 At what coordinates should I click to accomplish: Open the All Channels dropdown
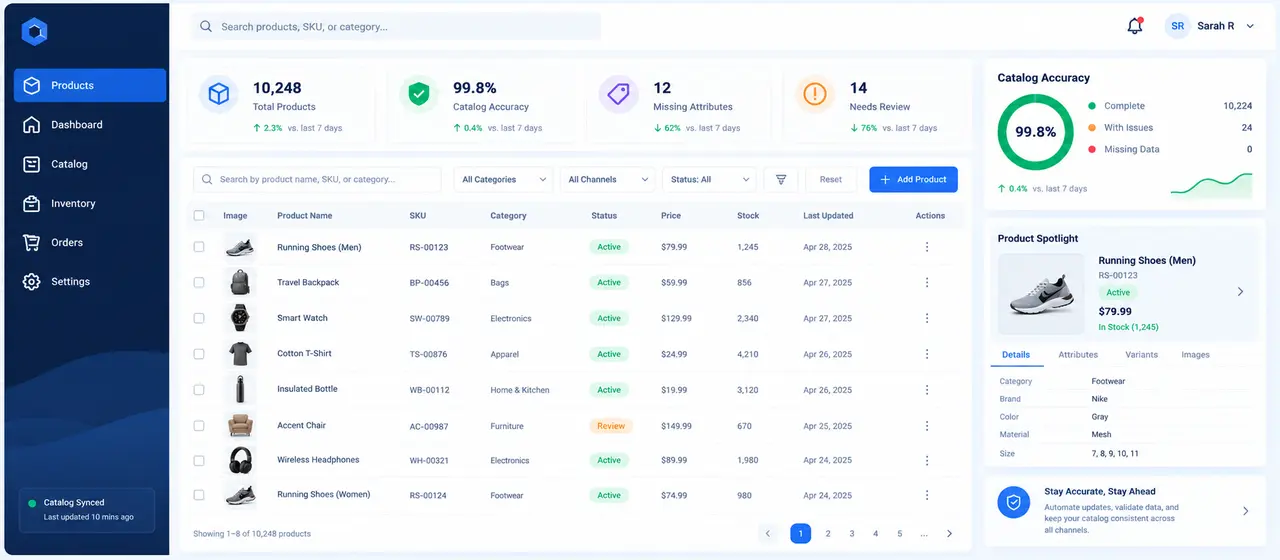tap(608, 179)
